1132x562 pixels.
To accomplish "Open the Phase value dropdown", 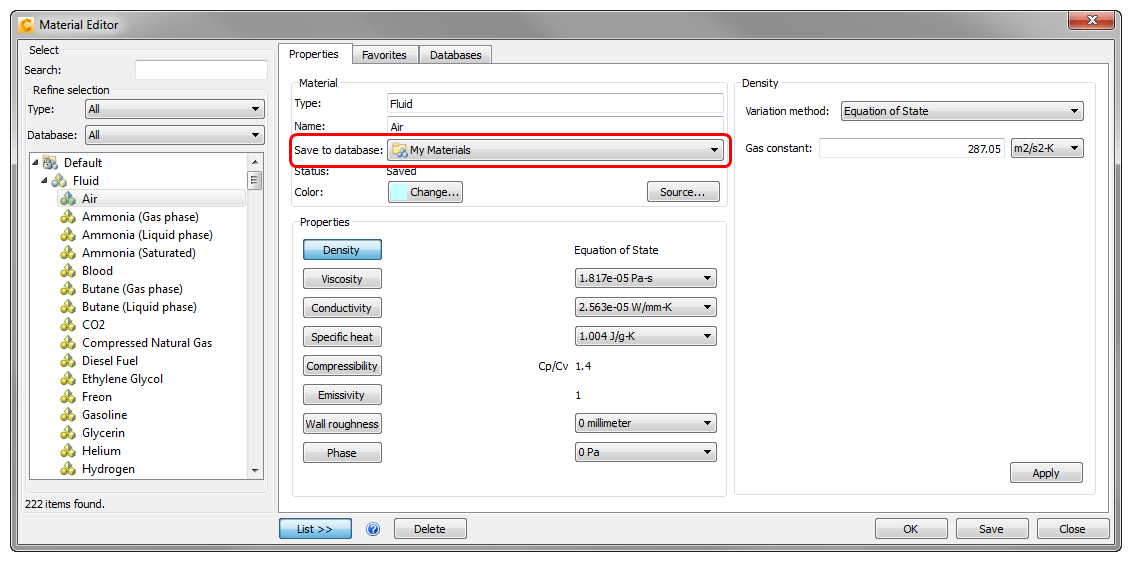I will click(x=645, y=453).
